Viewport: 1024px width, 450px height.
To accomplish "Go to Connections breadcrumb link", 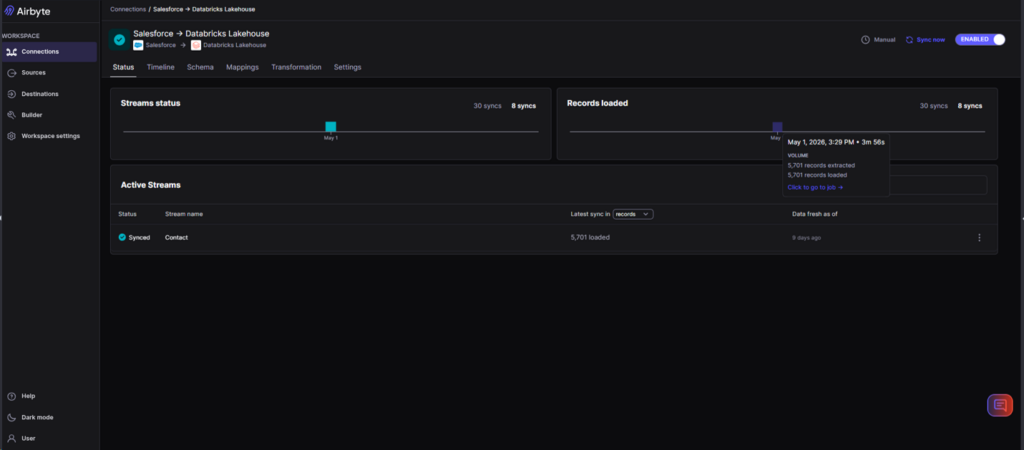I will 128,9.
